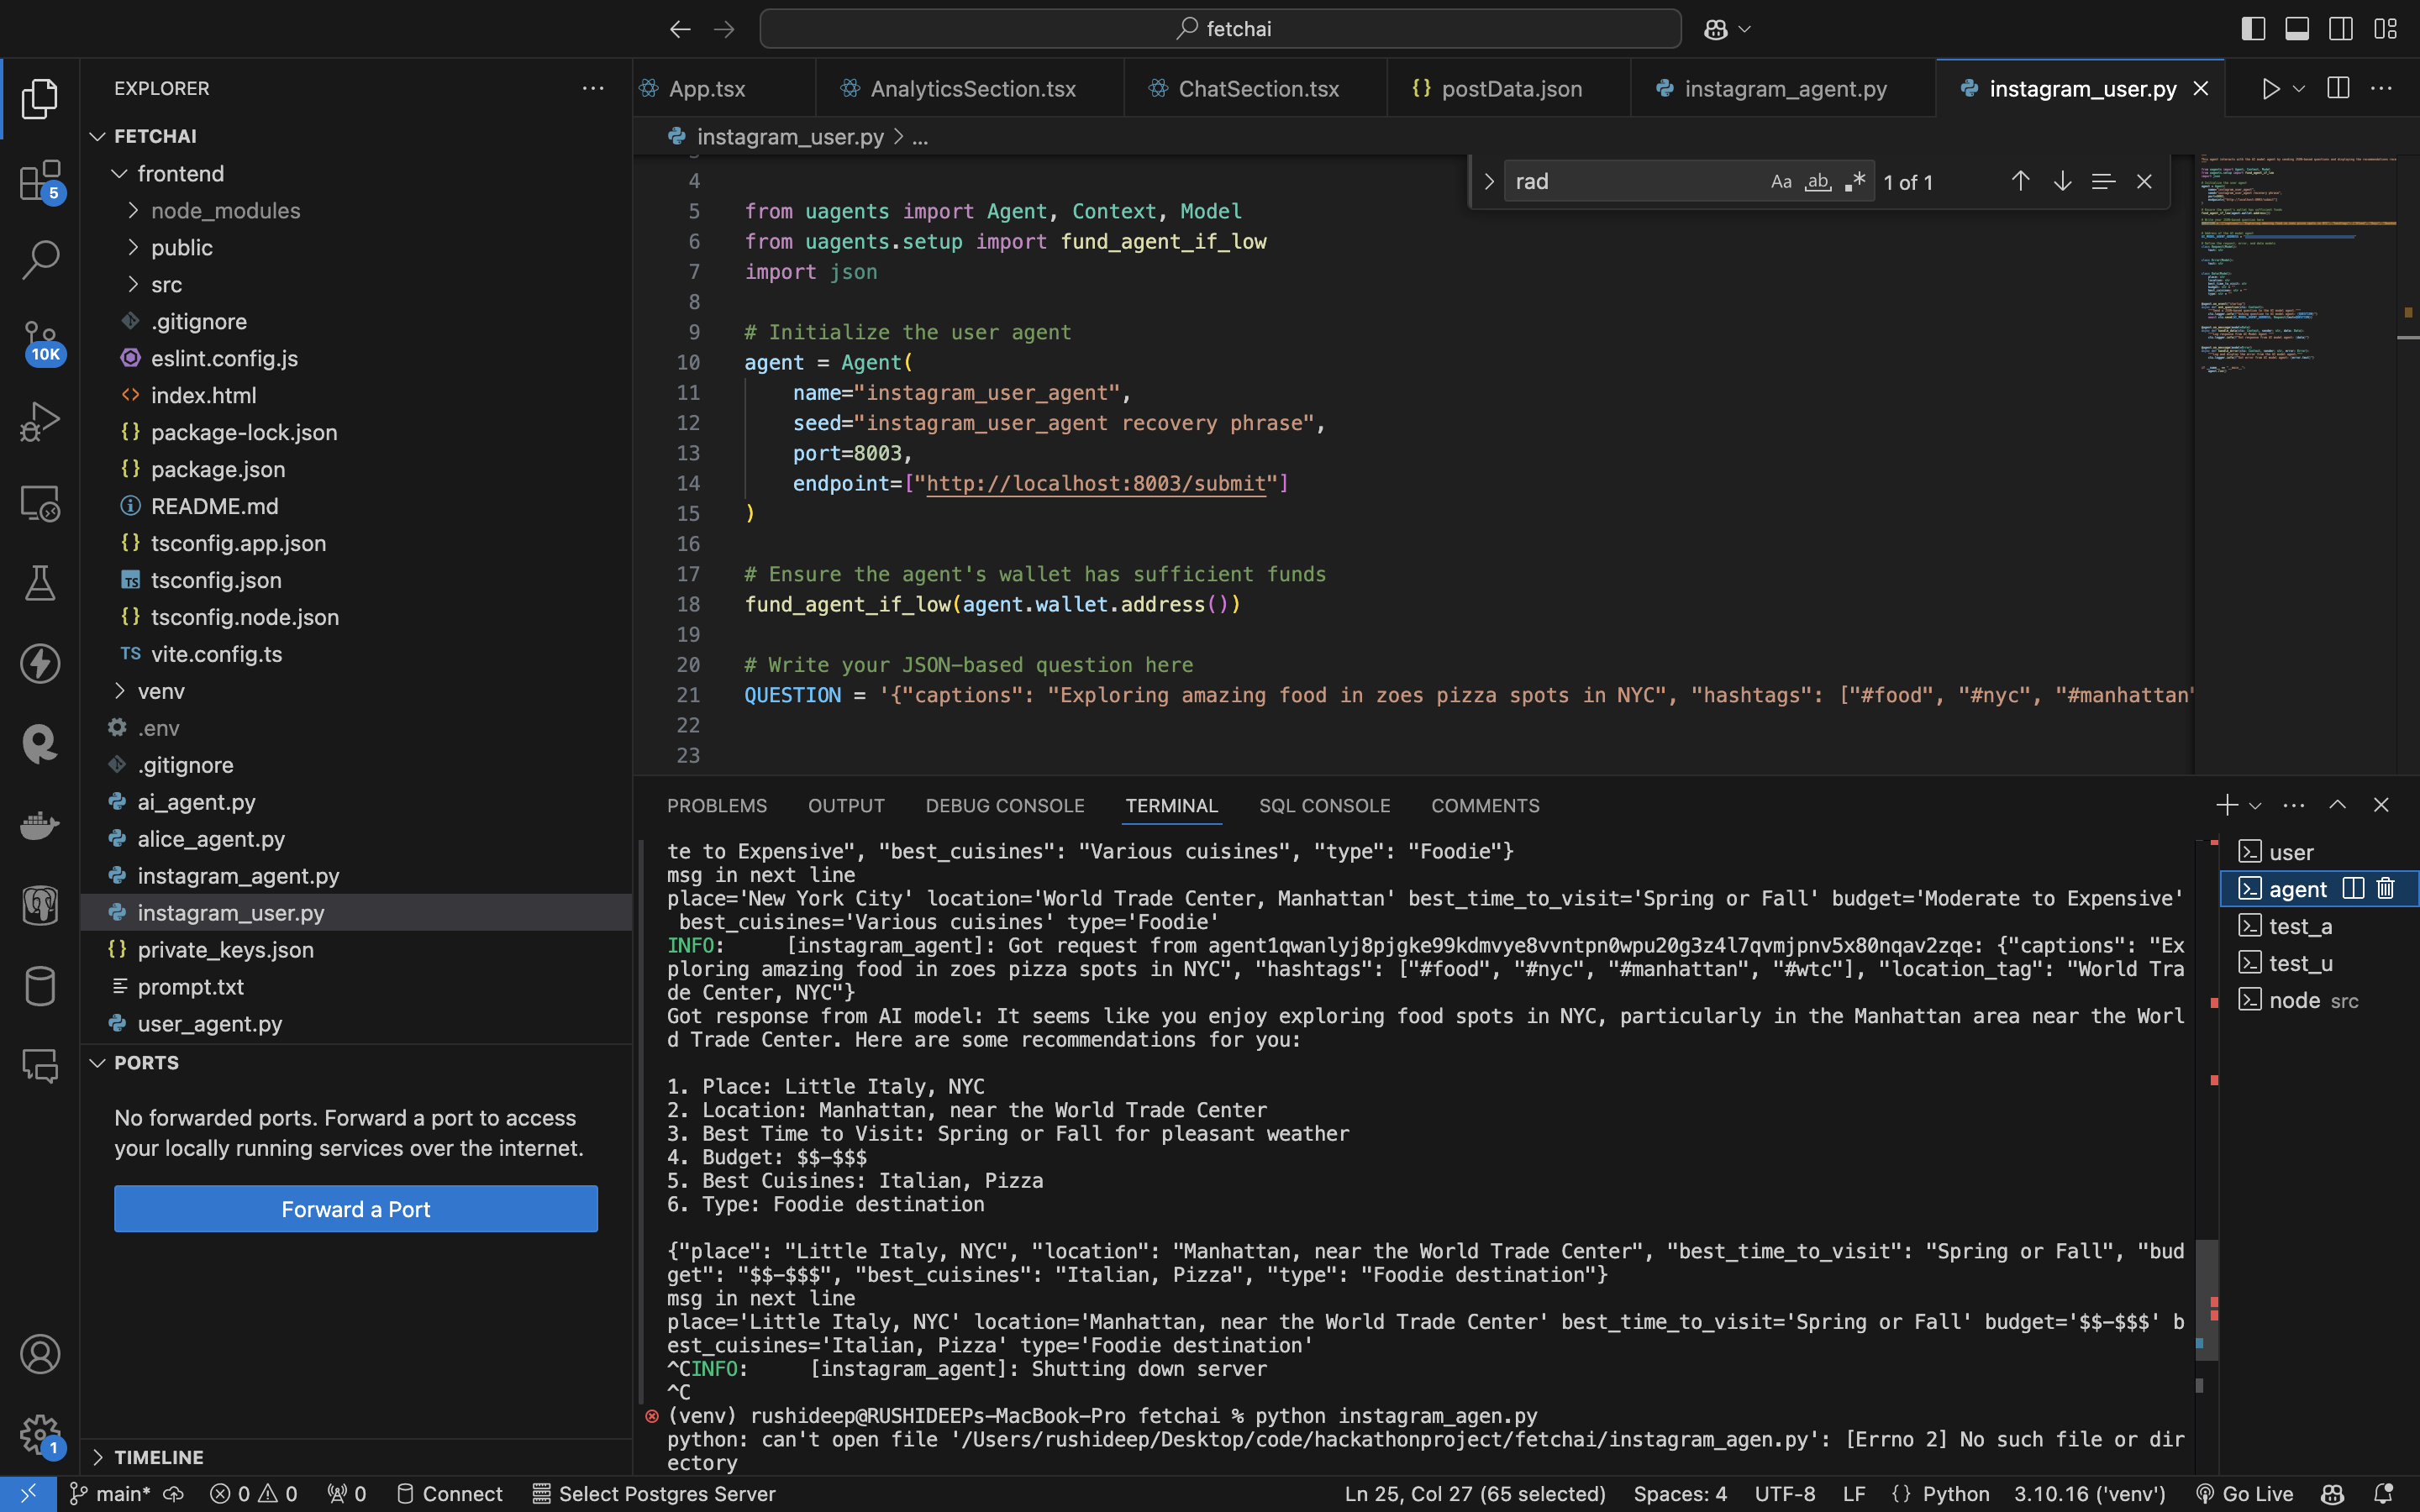Click the split editor right icon
Viewport: 2420px width, 1512px height.
coord(2338,89)
